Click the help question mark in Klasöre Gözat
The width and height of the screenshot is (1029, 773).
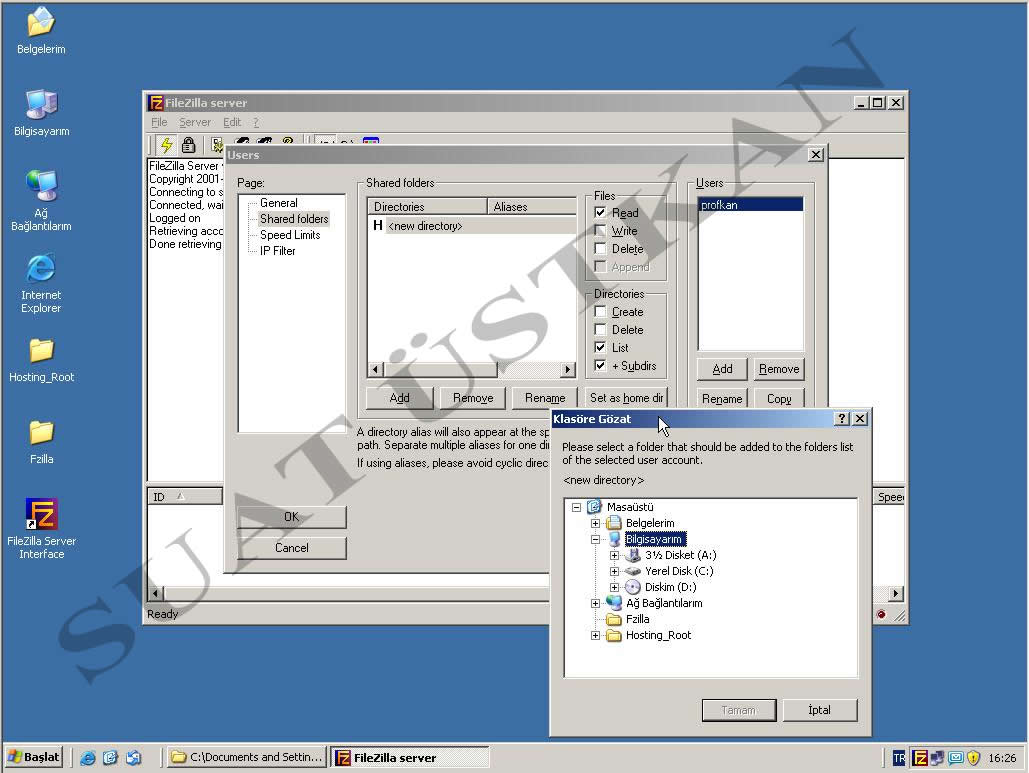(x=841, y=419)
